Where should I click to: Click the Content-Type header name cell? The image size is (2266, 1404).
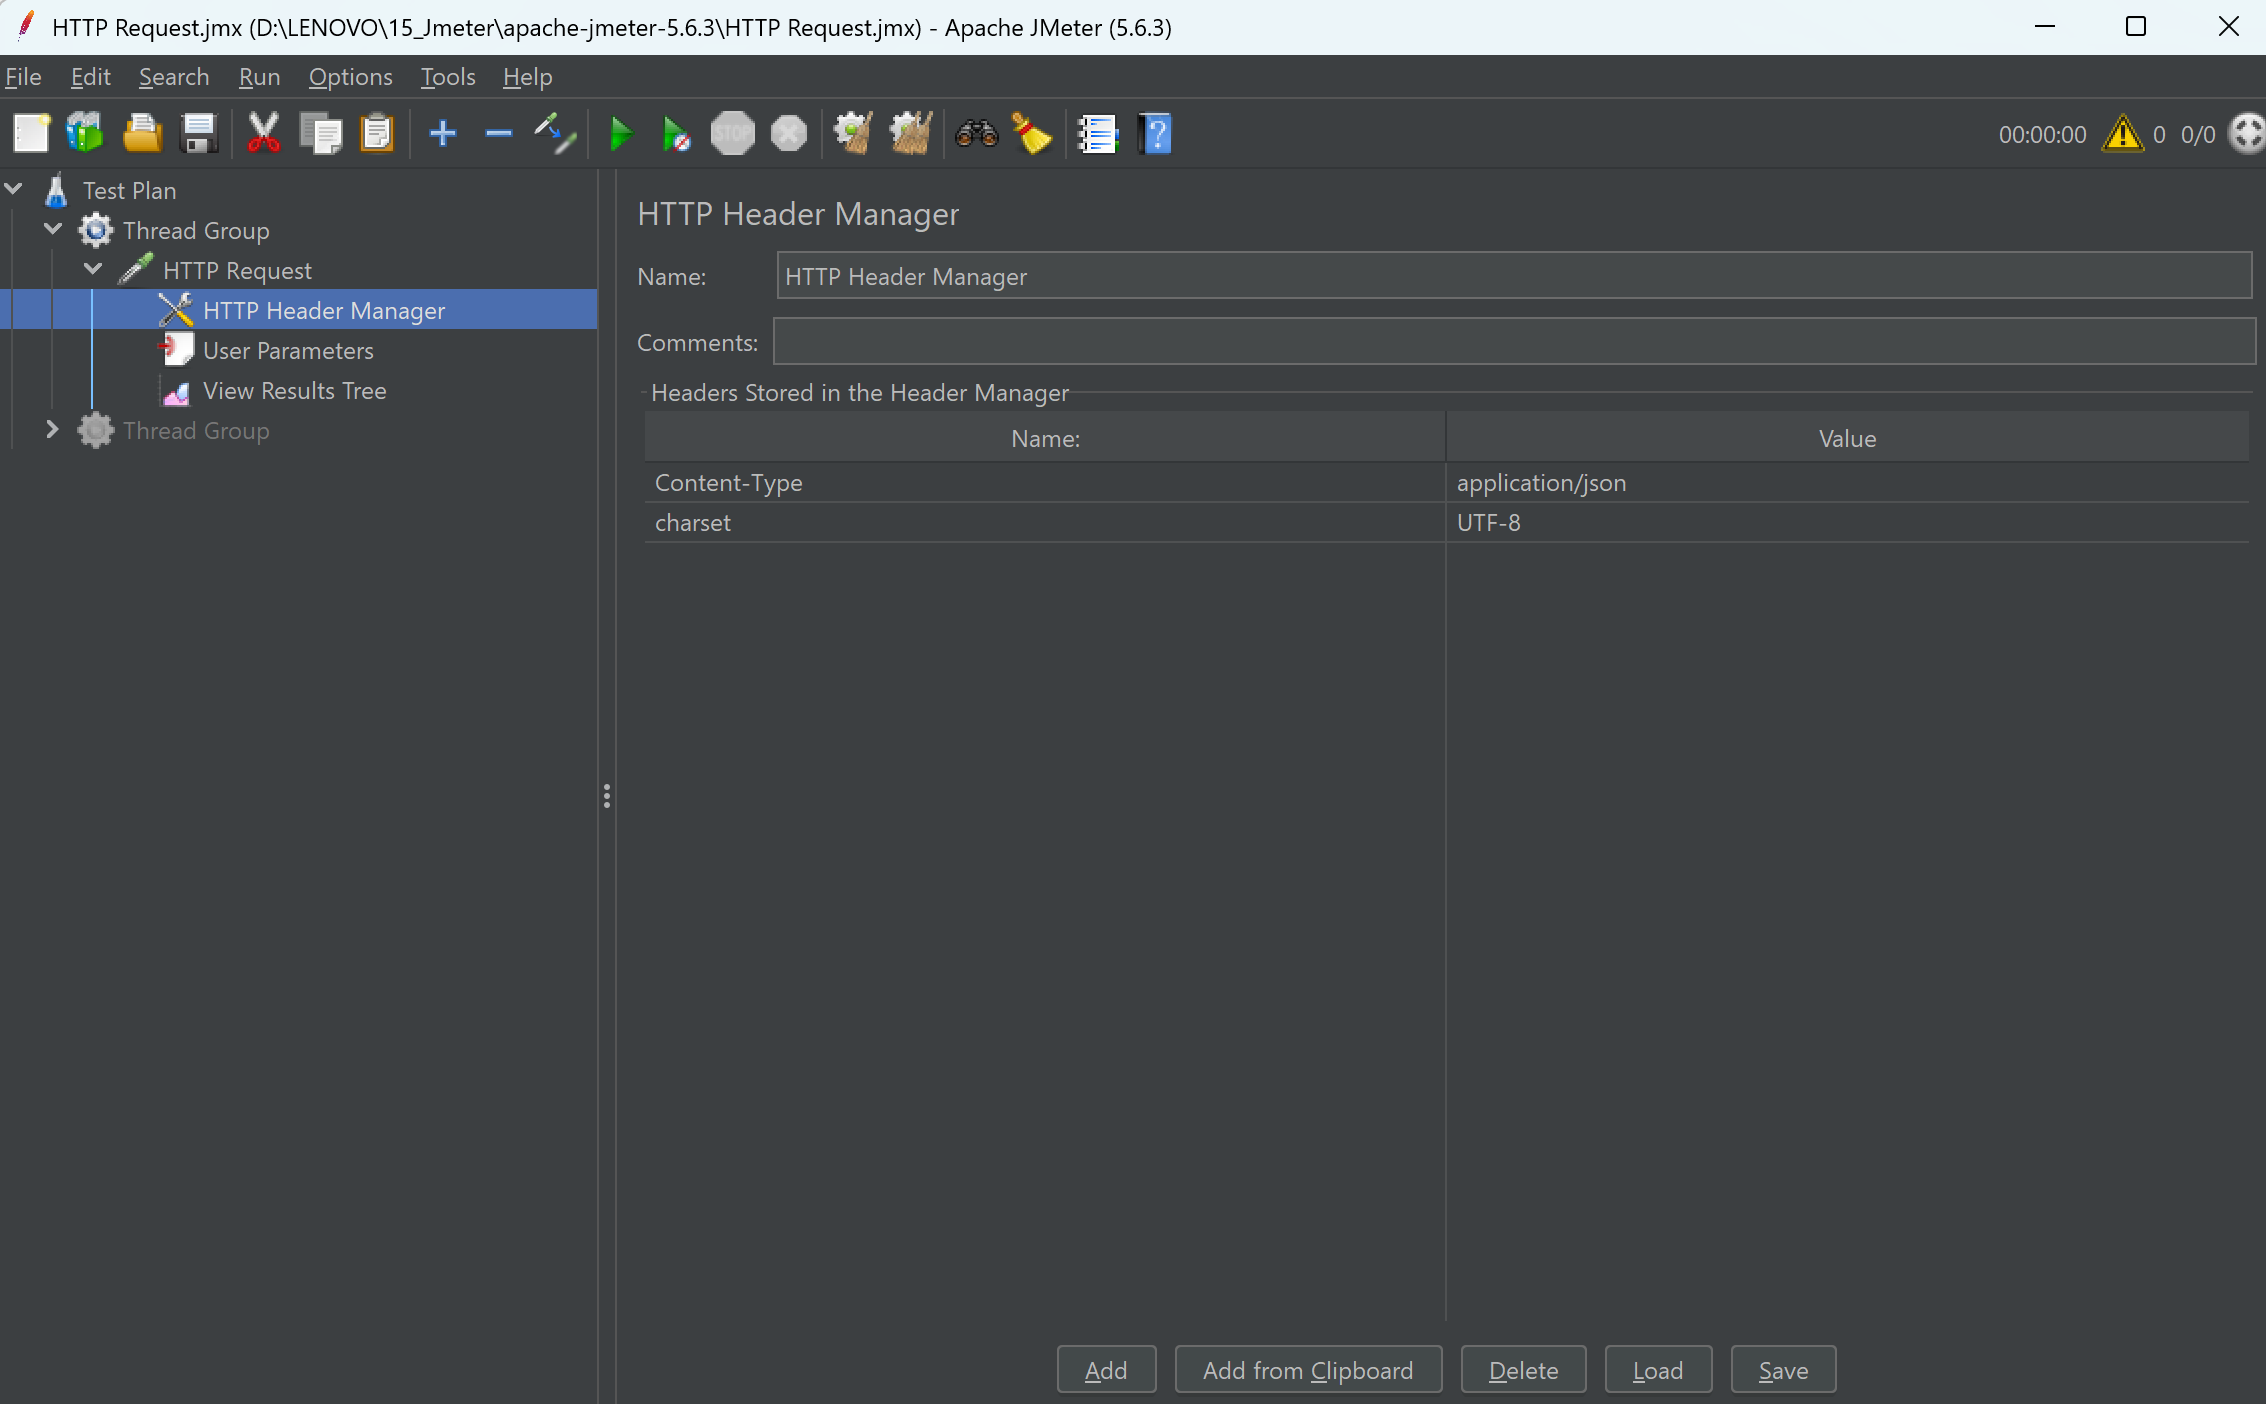point(1044,482)
